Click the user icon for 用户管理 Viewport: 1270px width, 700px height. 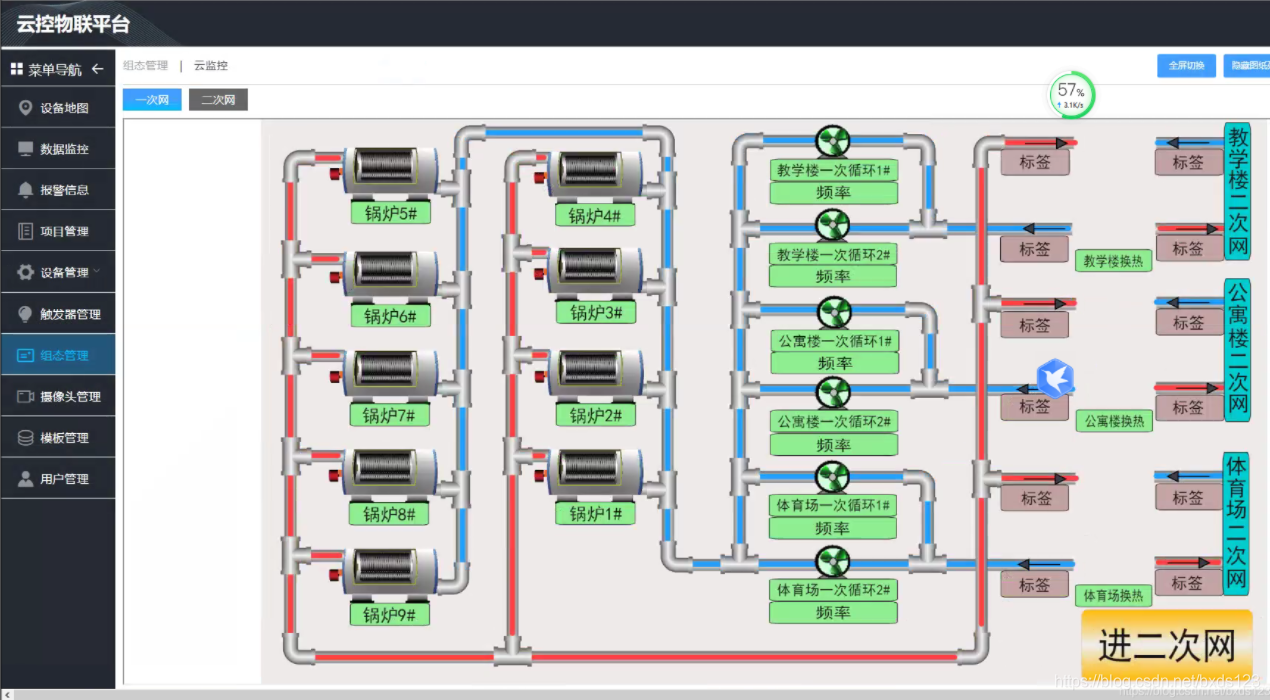tap(26, 479)
